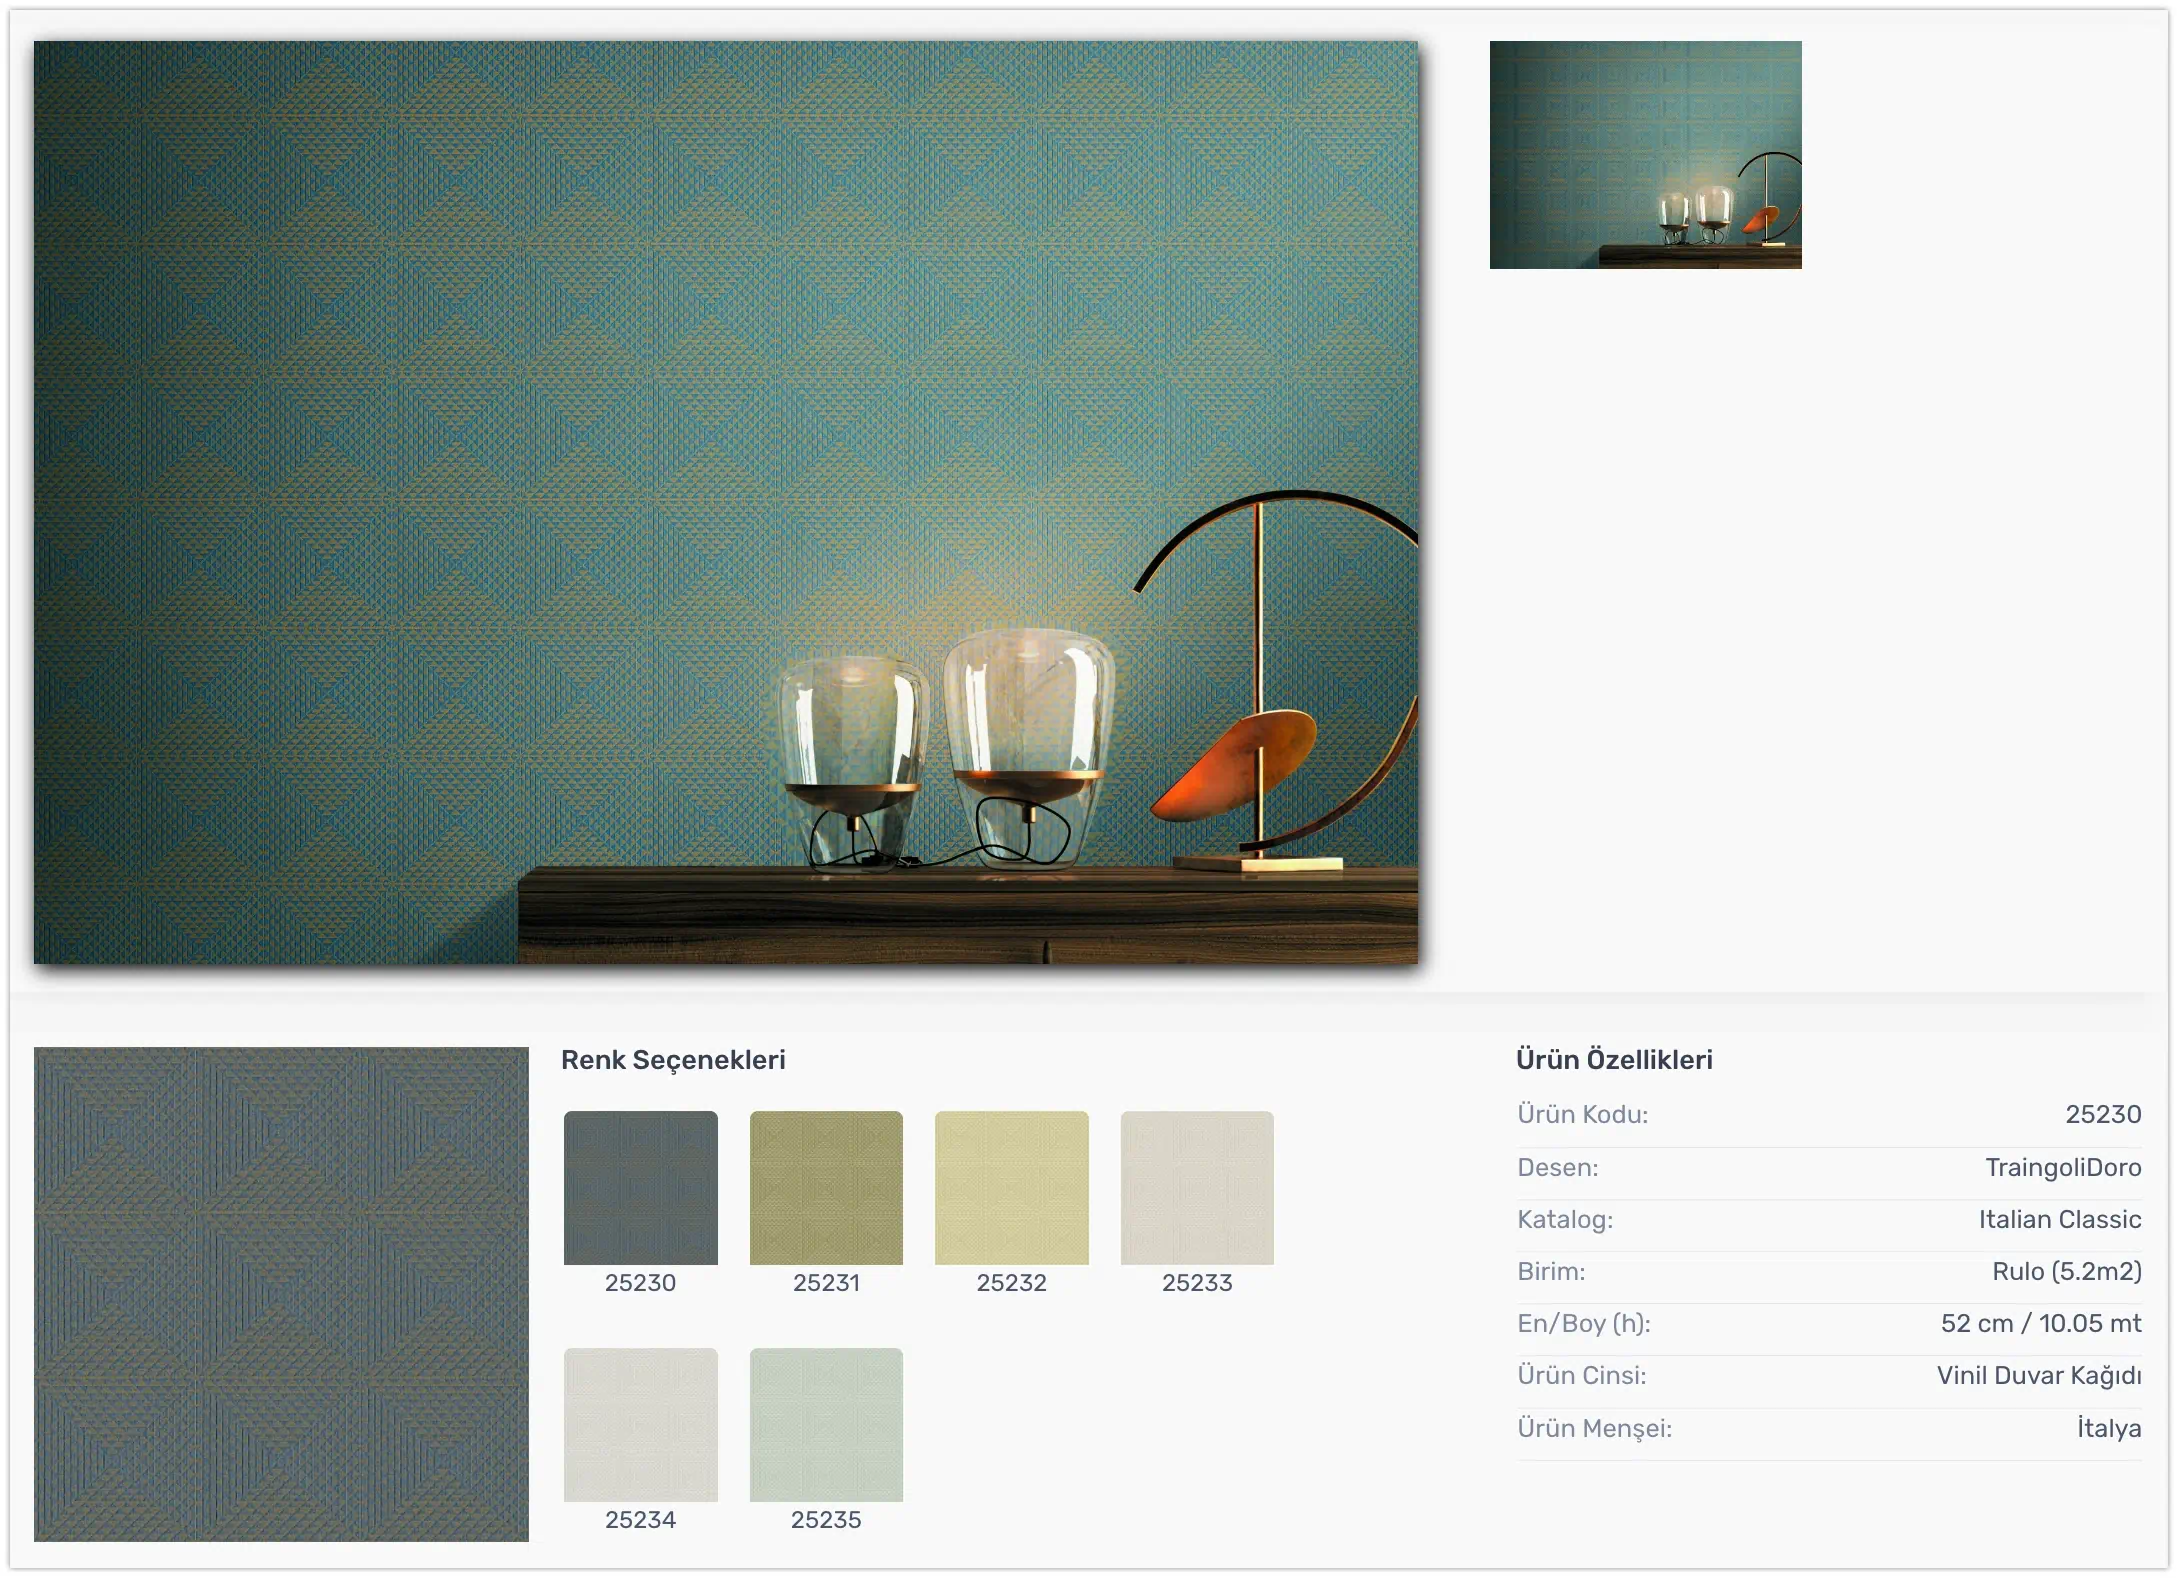Click the 25235 swatch label
The width and height of the screenshot is (2178, 1578).
click(826, 1520)
